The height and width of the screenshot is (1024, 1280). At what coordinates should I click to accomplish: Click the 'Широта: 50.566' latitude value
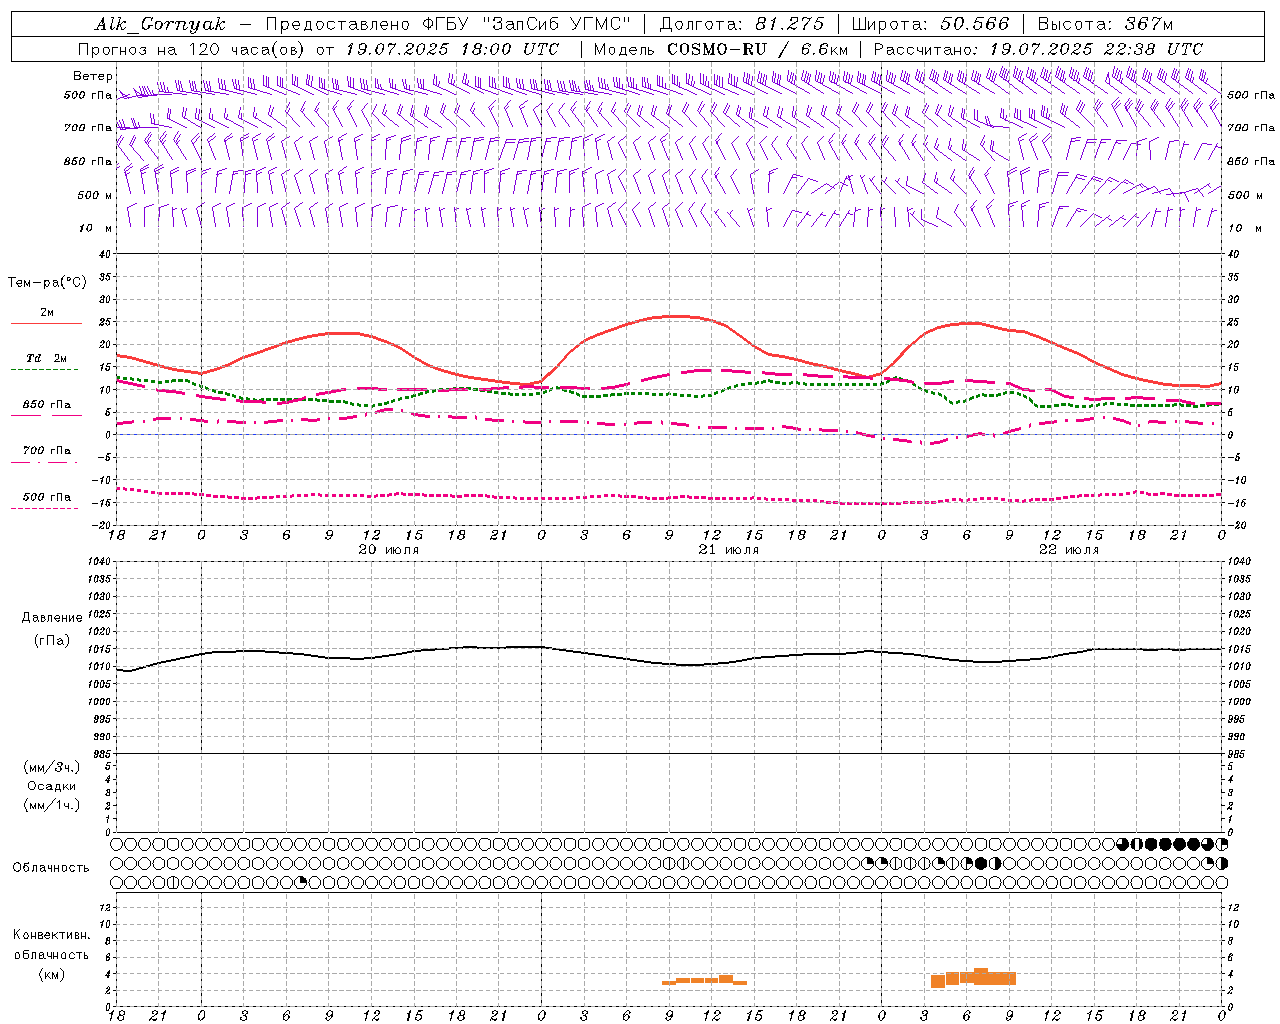930,24
